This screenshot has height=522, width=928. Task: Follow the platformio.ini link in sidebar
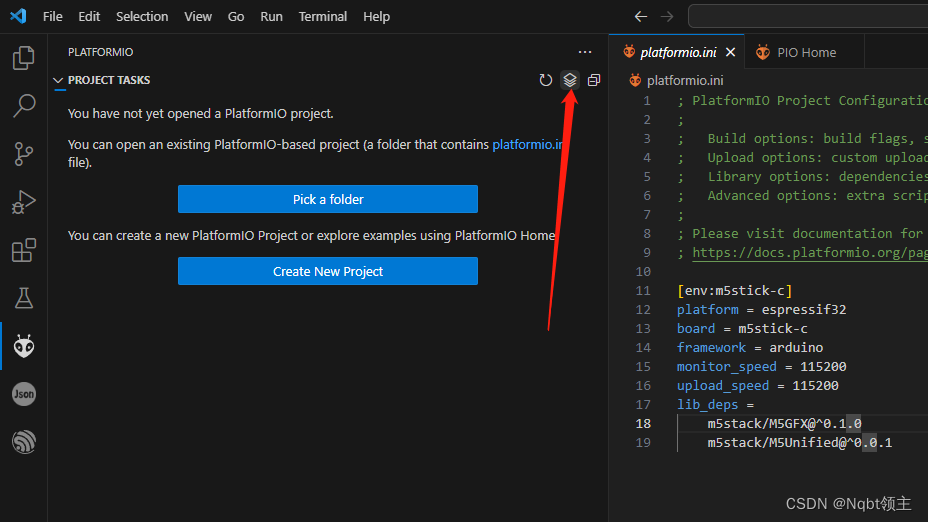point(527,144)
